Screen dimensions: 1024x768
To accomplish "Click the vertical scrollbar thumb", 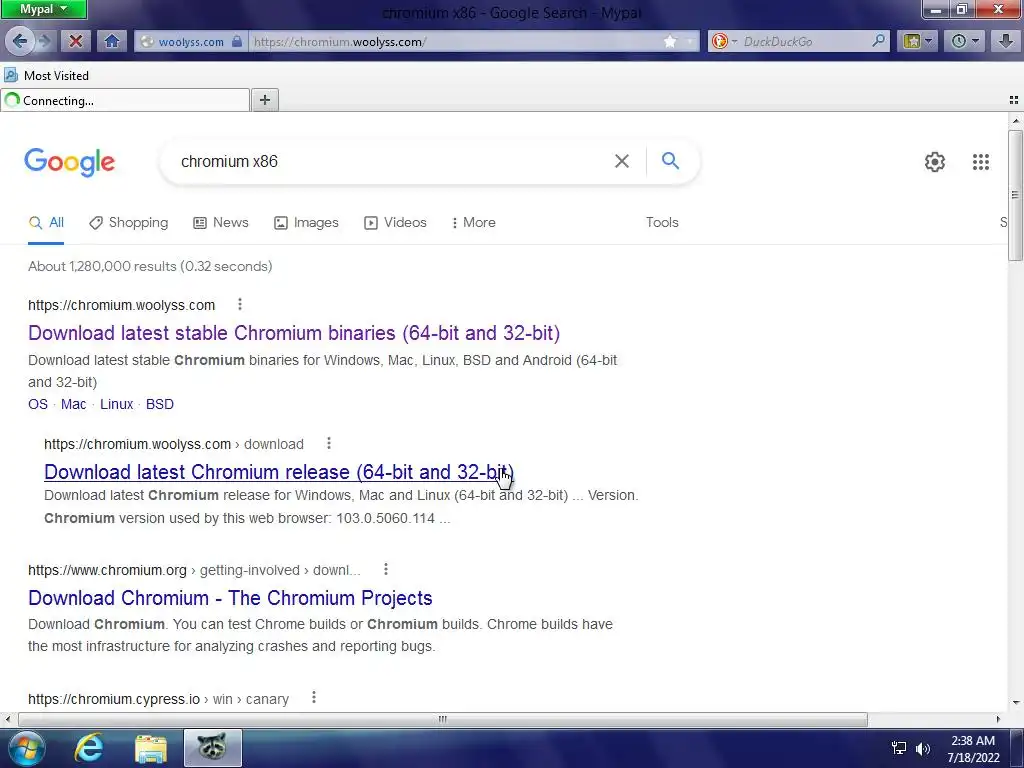I will coord(1014,195).
